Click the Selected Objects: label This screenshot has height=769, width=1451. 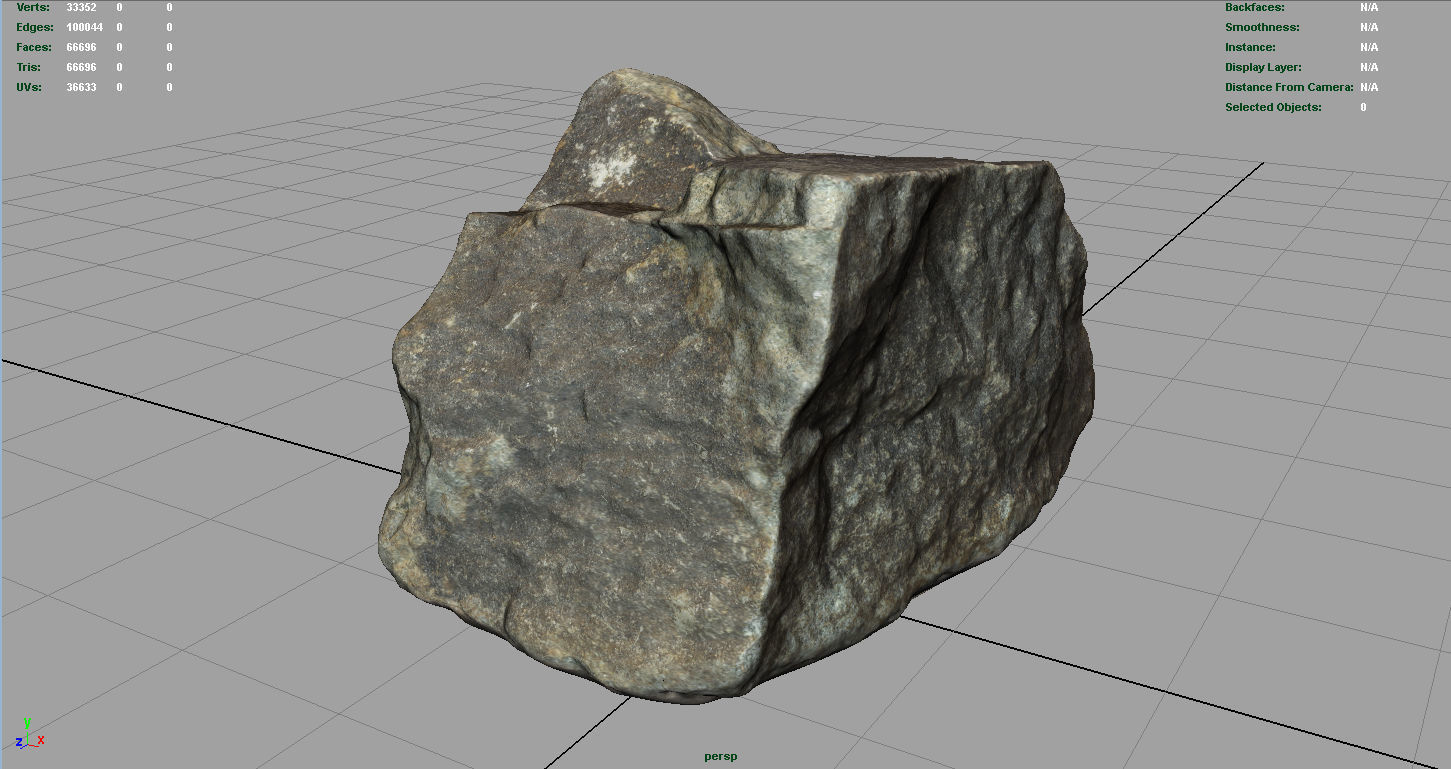click(x=1273, y=107)
